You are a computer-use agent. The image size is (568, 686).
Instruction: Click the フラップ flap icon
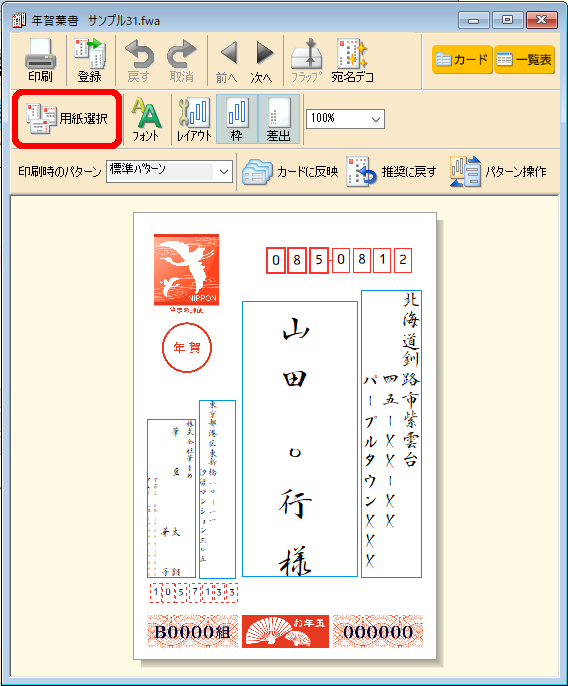click(x=307, y=60)
